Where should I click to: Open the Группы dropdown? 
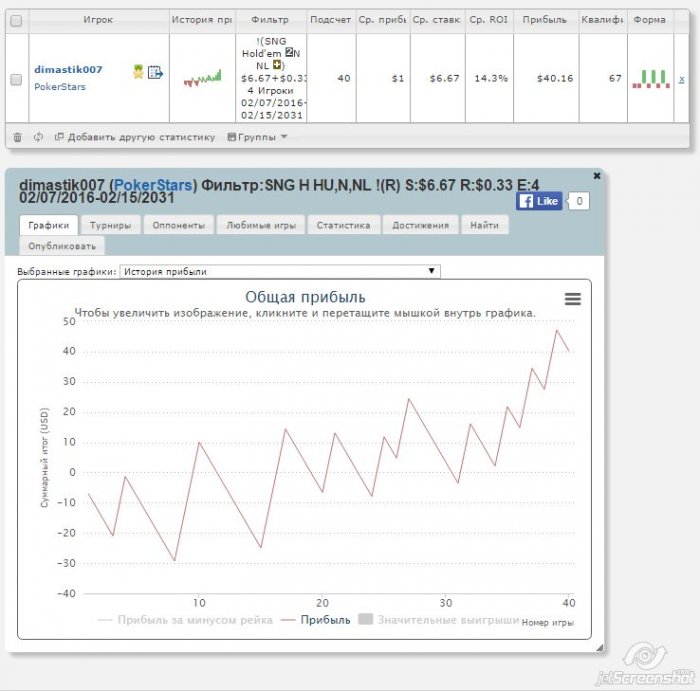point(257,137)
